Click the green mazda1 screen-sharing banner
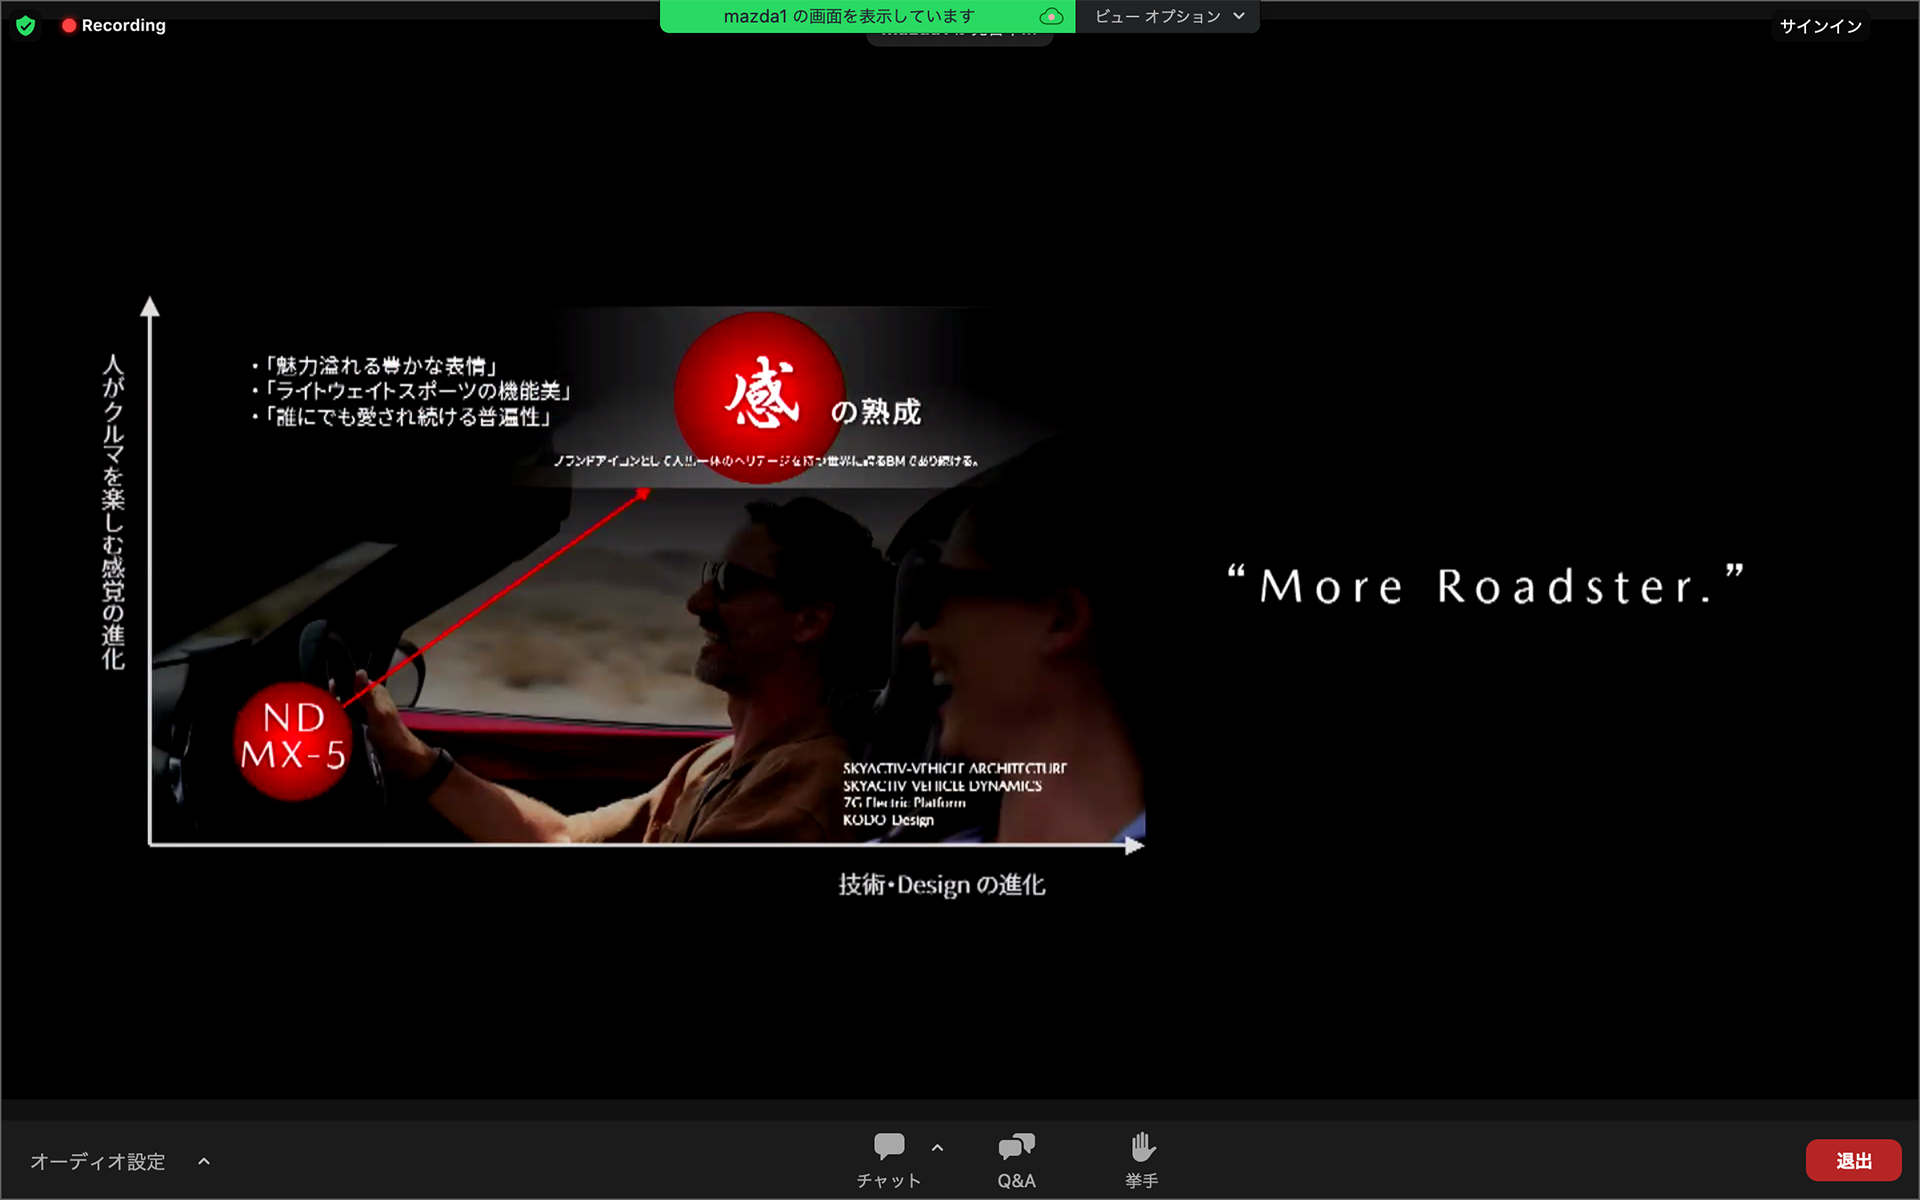Screen dimensions: 1920x1200 pos(848,16)
